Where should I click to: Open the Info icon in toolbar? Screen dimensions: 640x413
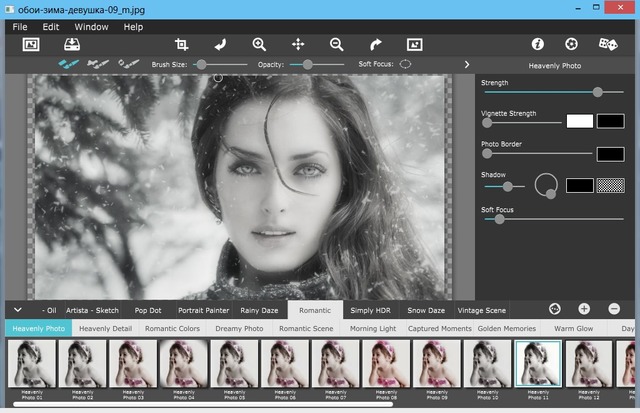coord(537,45)
